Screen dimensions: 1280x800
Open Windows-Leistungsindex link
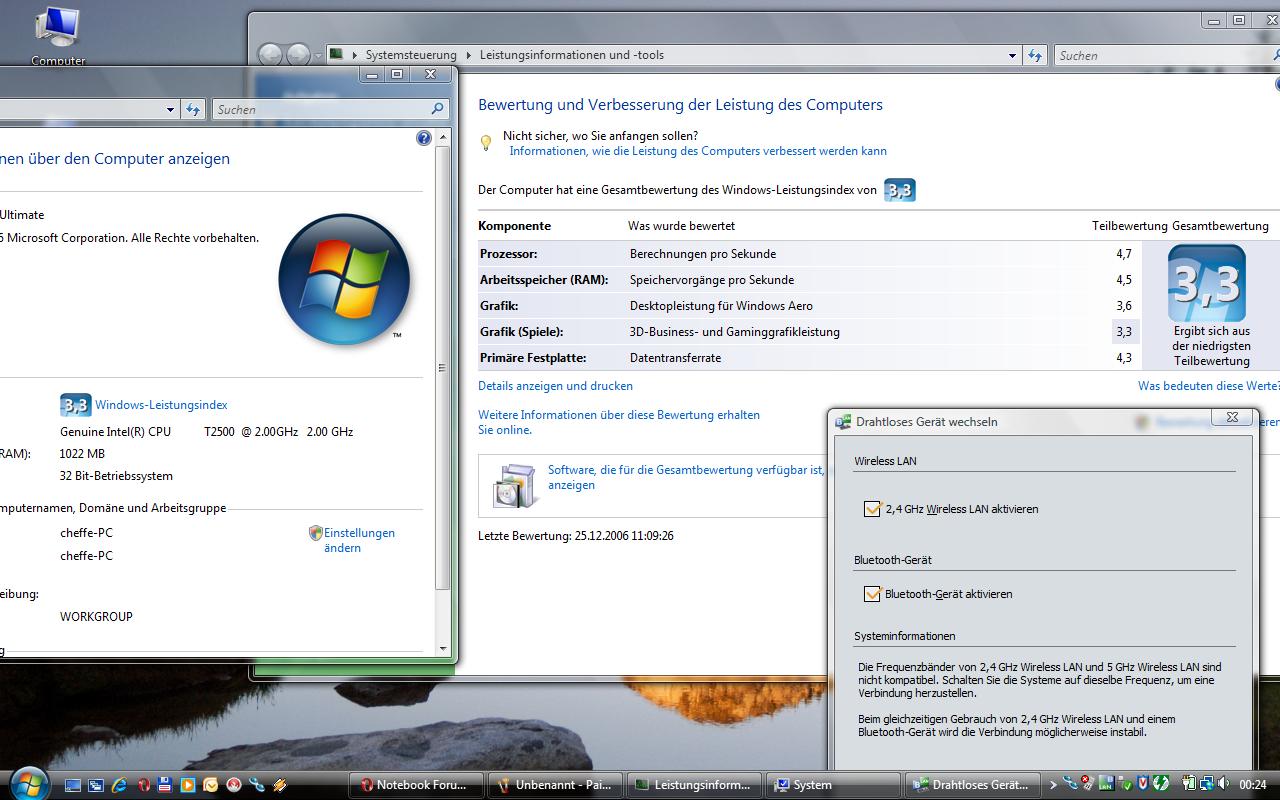161,405
